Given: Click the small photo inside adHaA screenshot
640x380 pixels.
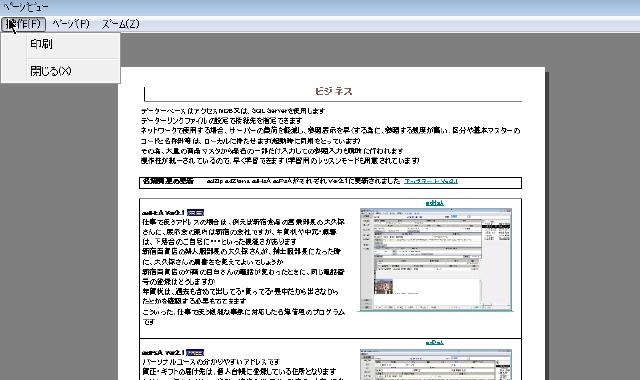Looking at the screenshot, I should (383, 286).
